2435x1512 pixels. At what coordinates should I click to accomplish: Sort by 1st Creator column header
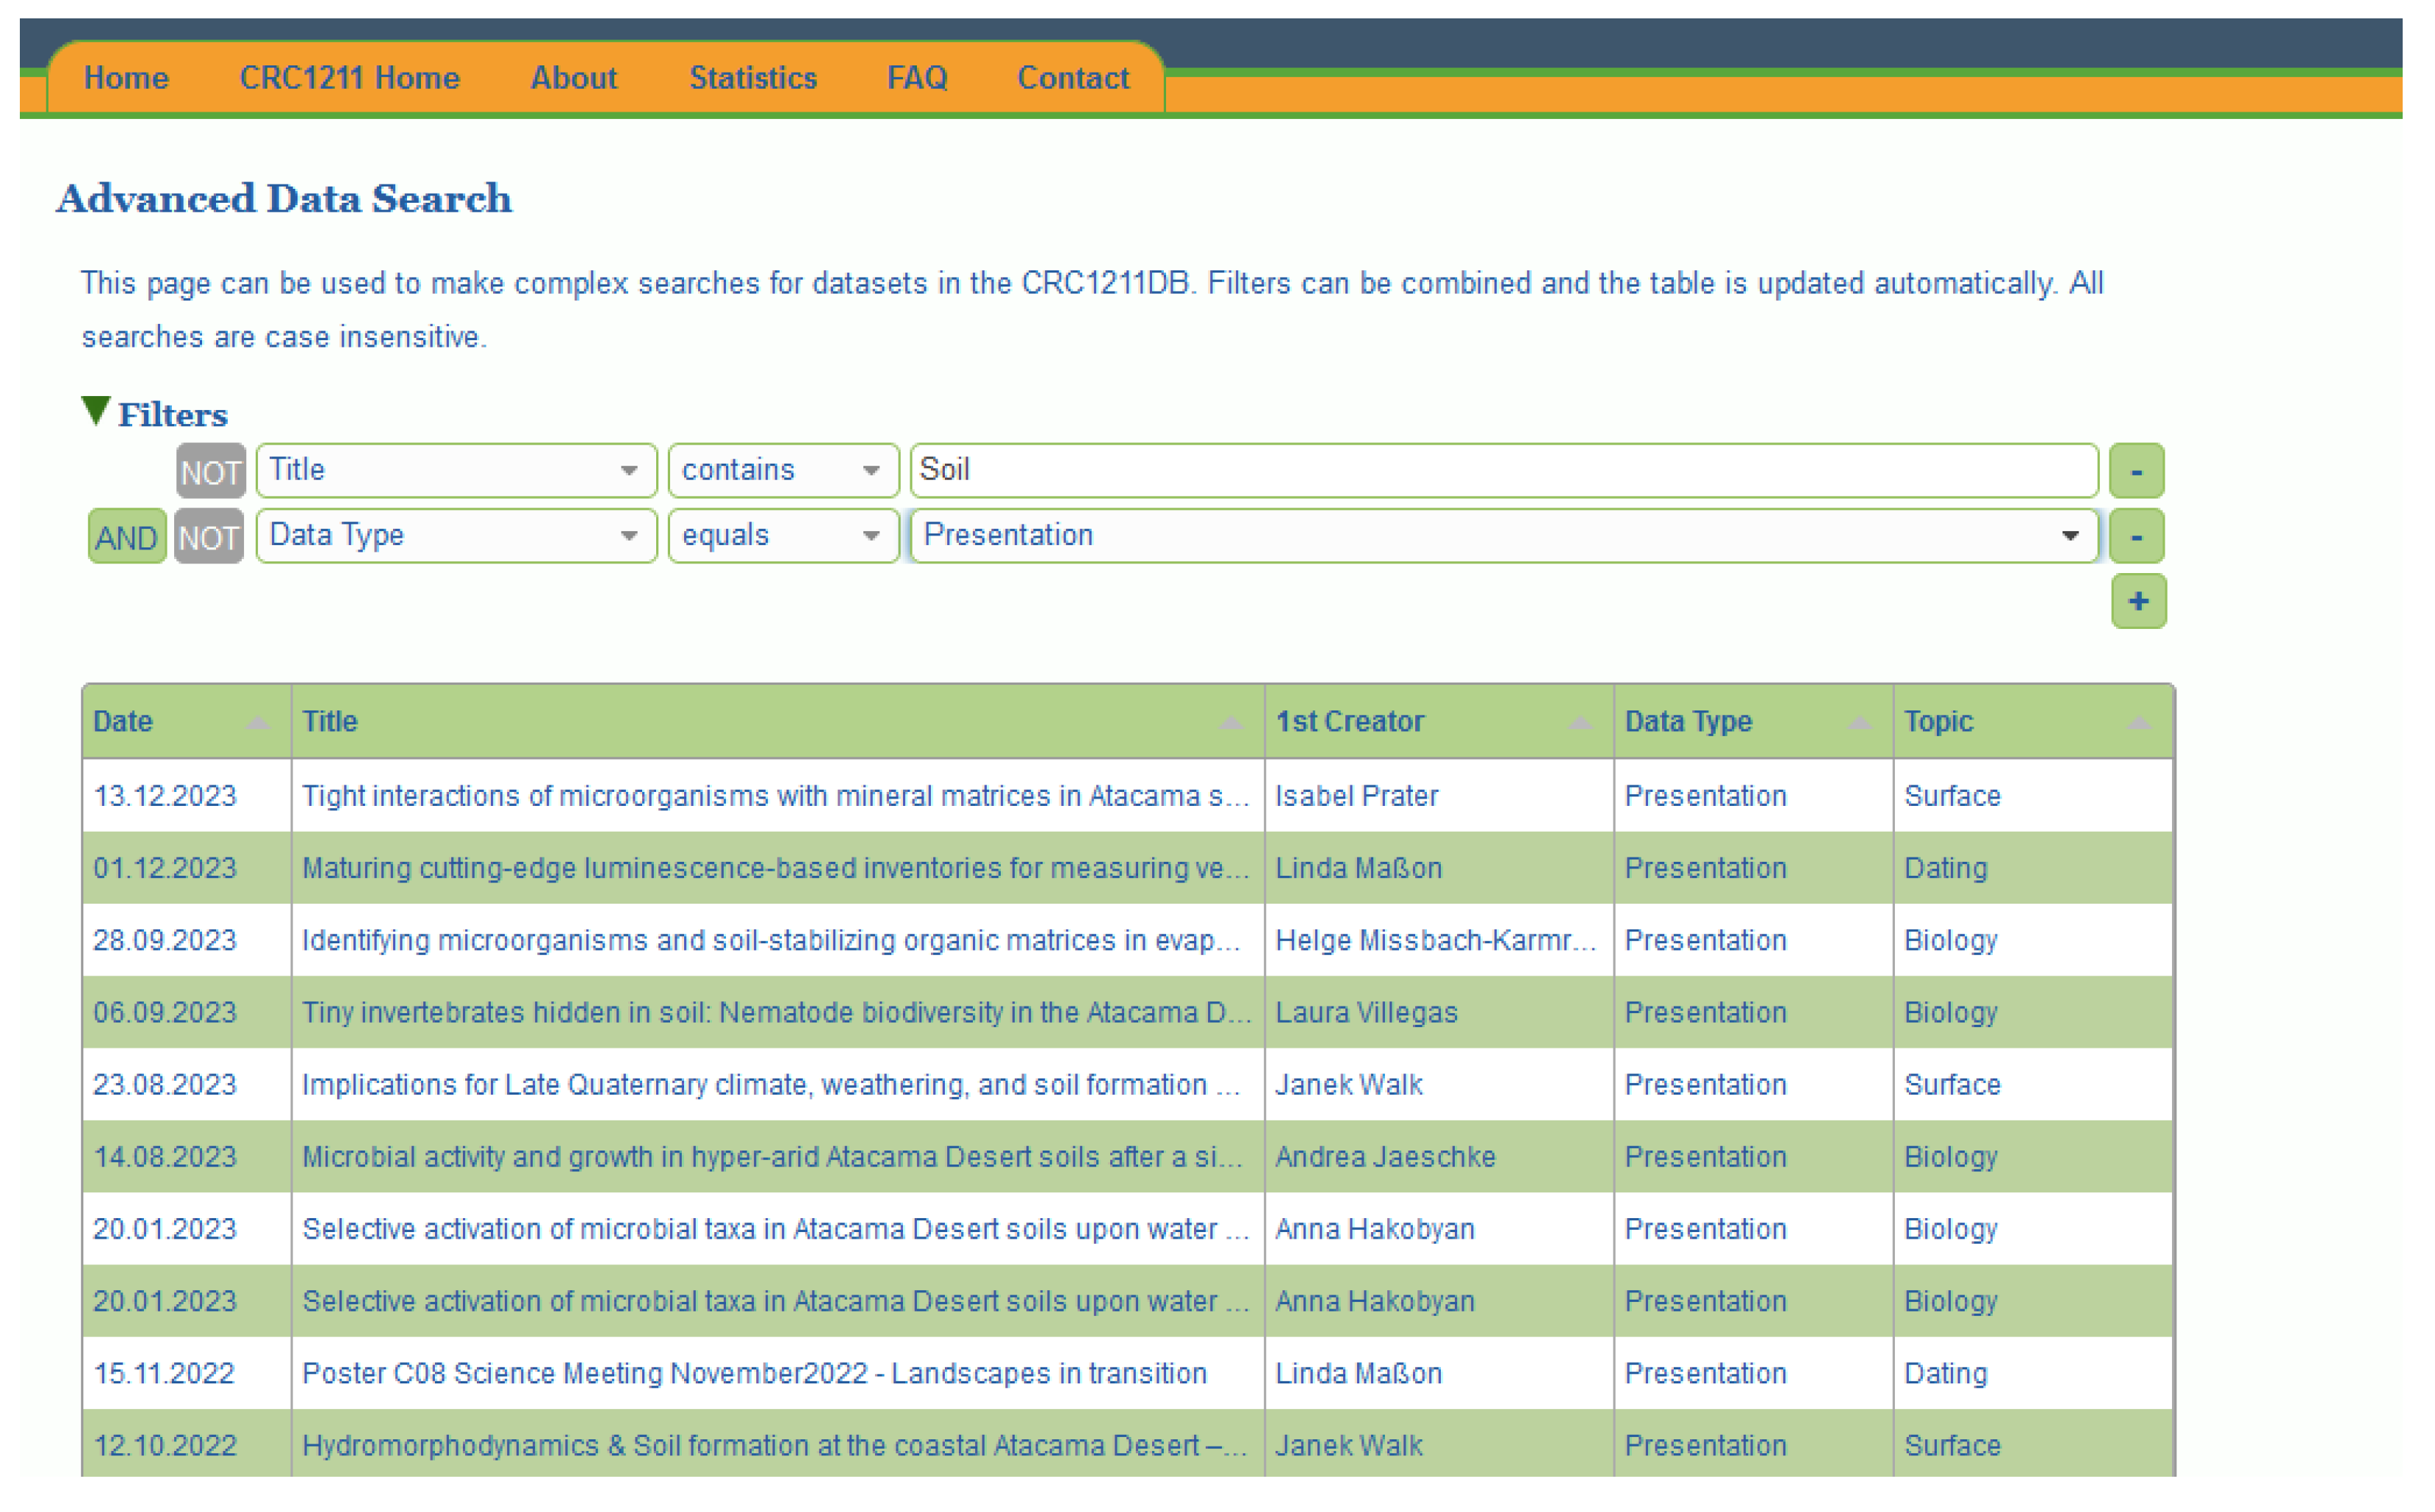(x=1438, y=722)
